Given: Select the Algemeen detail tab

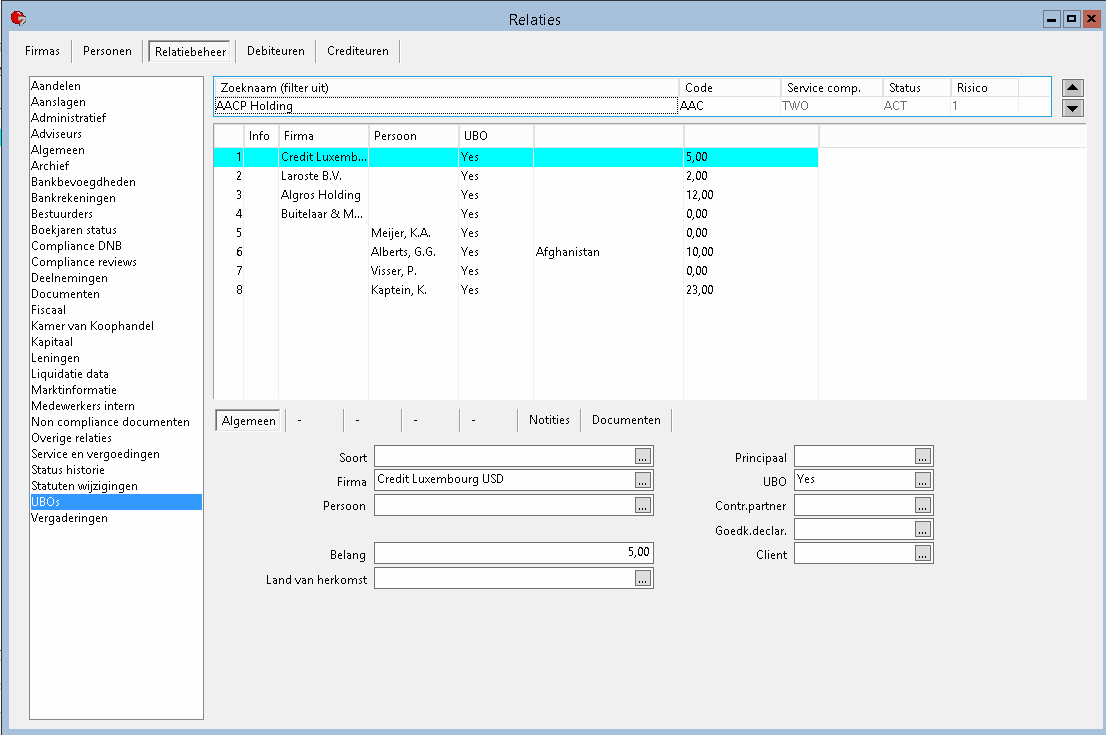Looking at the screenshot, I should click(x=248, y=420).
